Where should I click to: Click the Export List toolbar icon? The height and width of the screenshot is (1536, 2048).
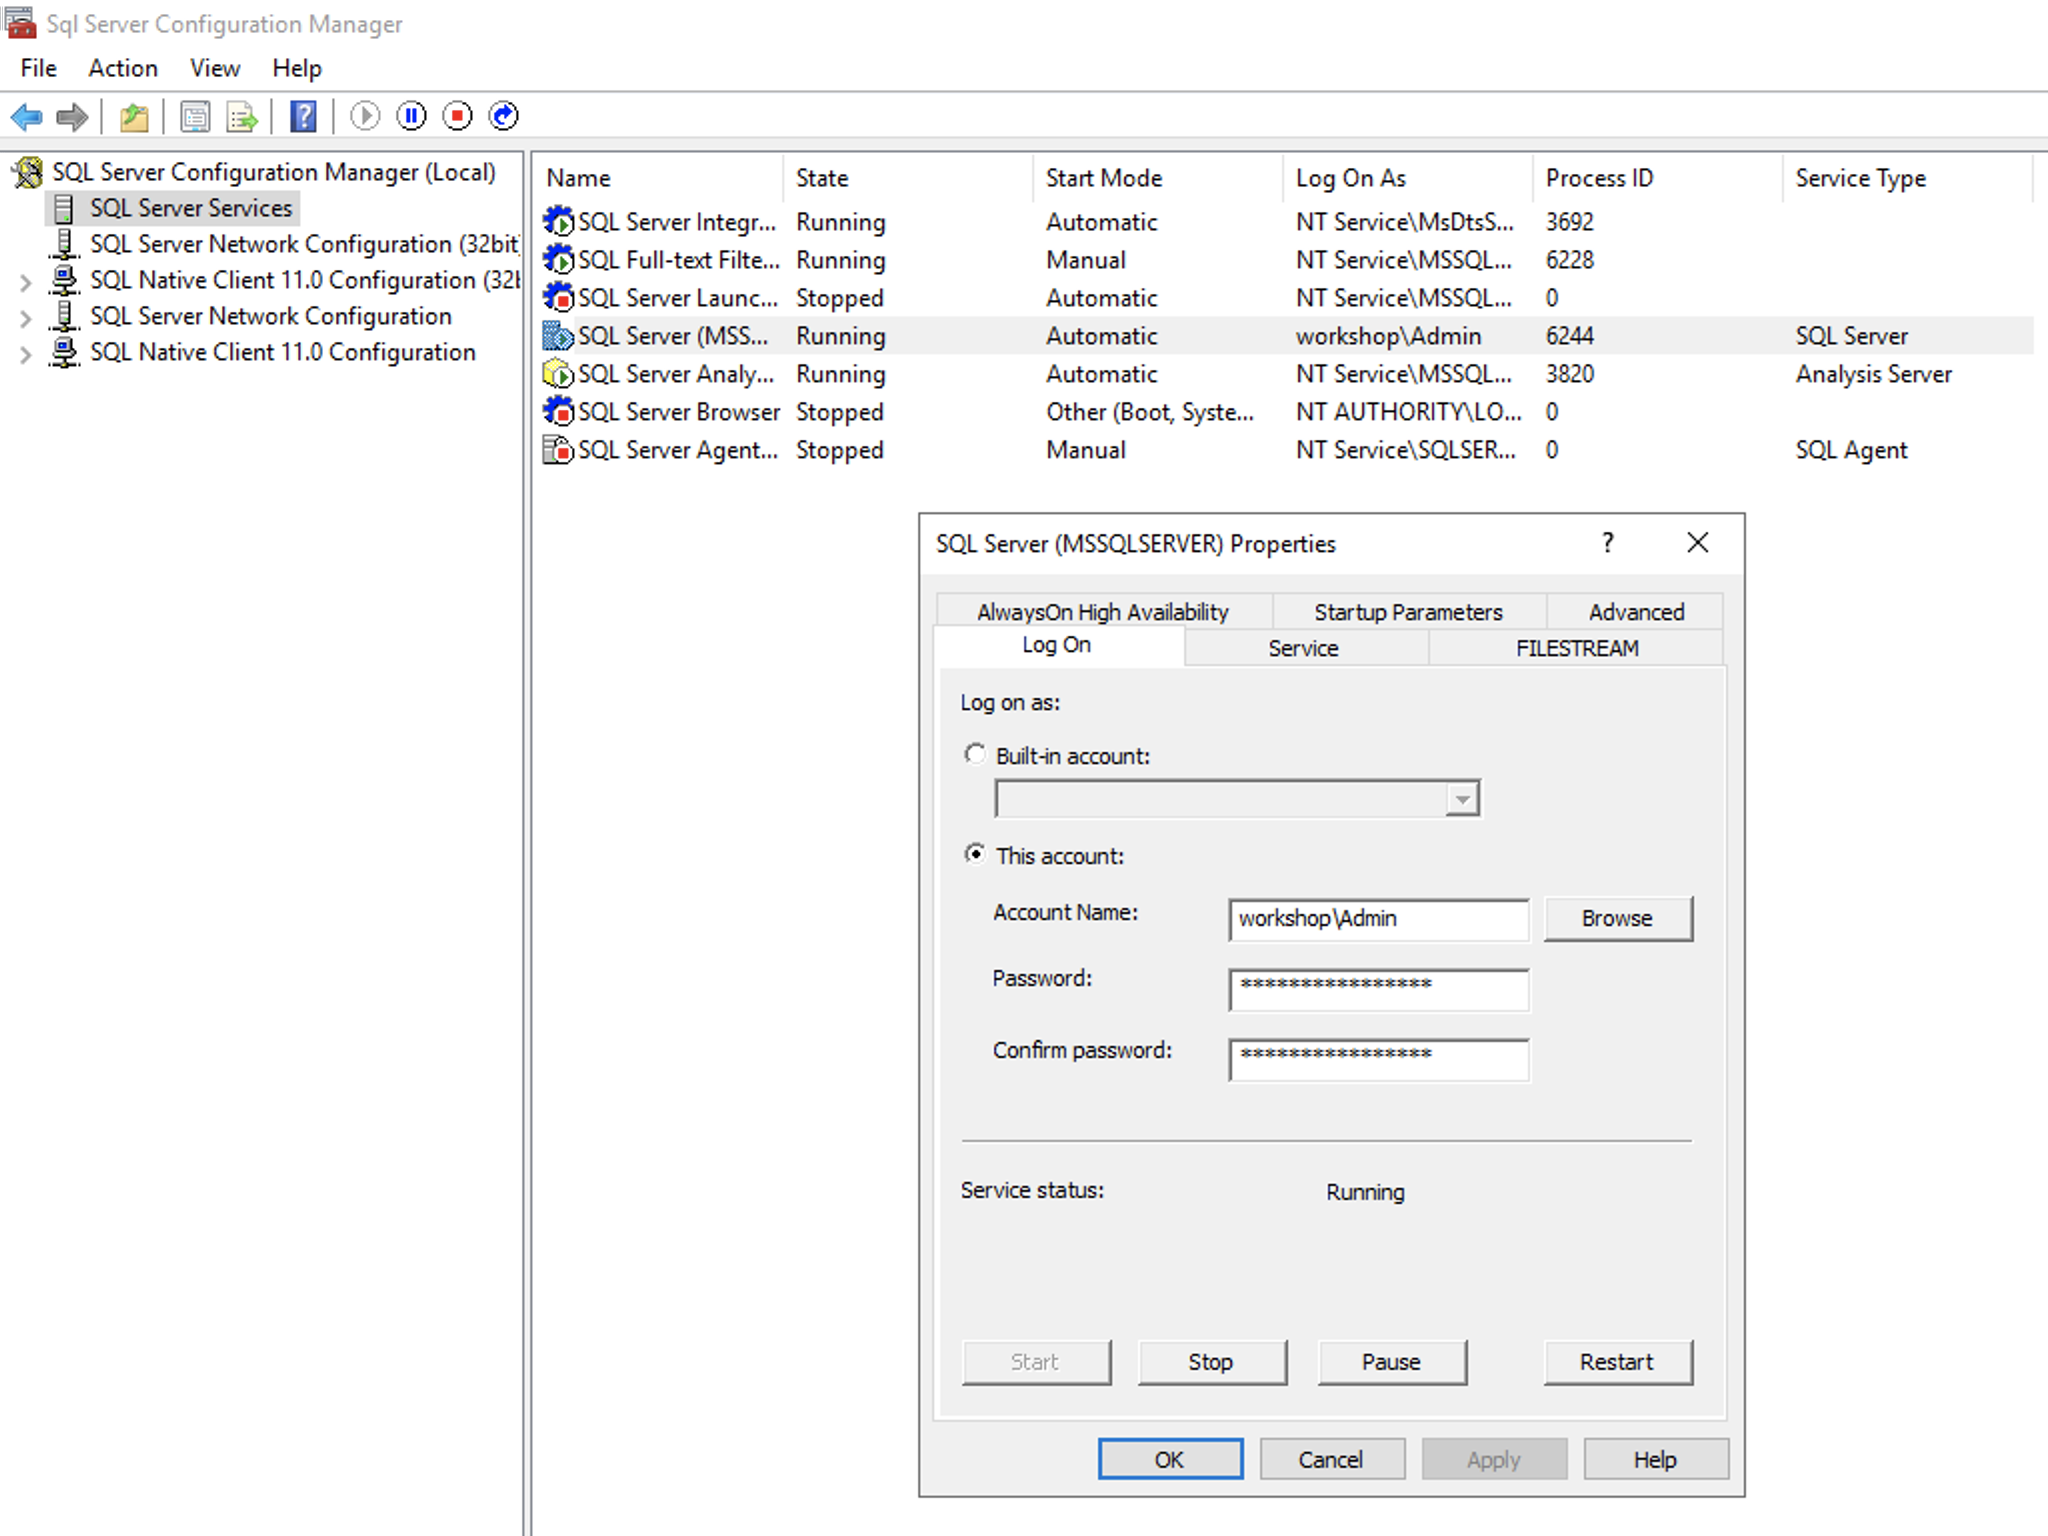click(242, 117)
